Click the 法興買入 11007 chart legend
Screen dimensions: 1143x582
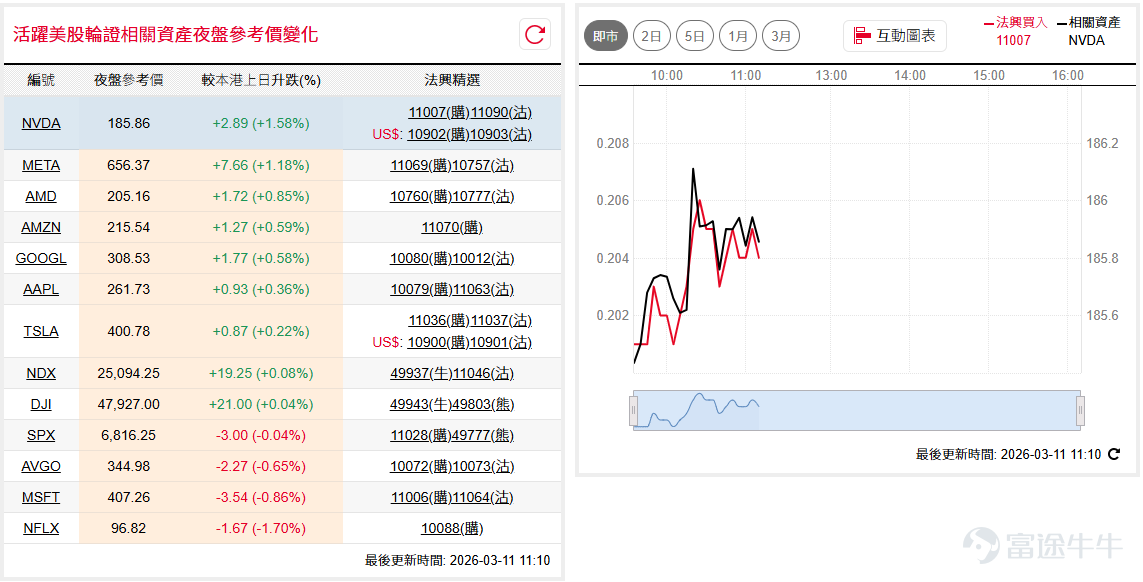[1015, 31]
